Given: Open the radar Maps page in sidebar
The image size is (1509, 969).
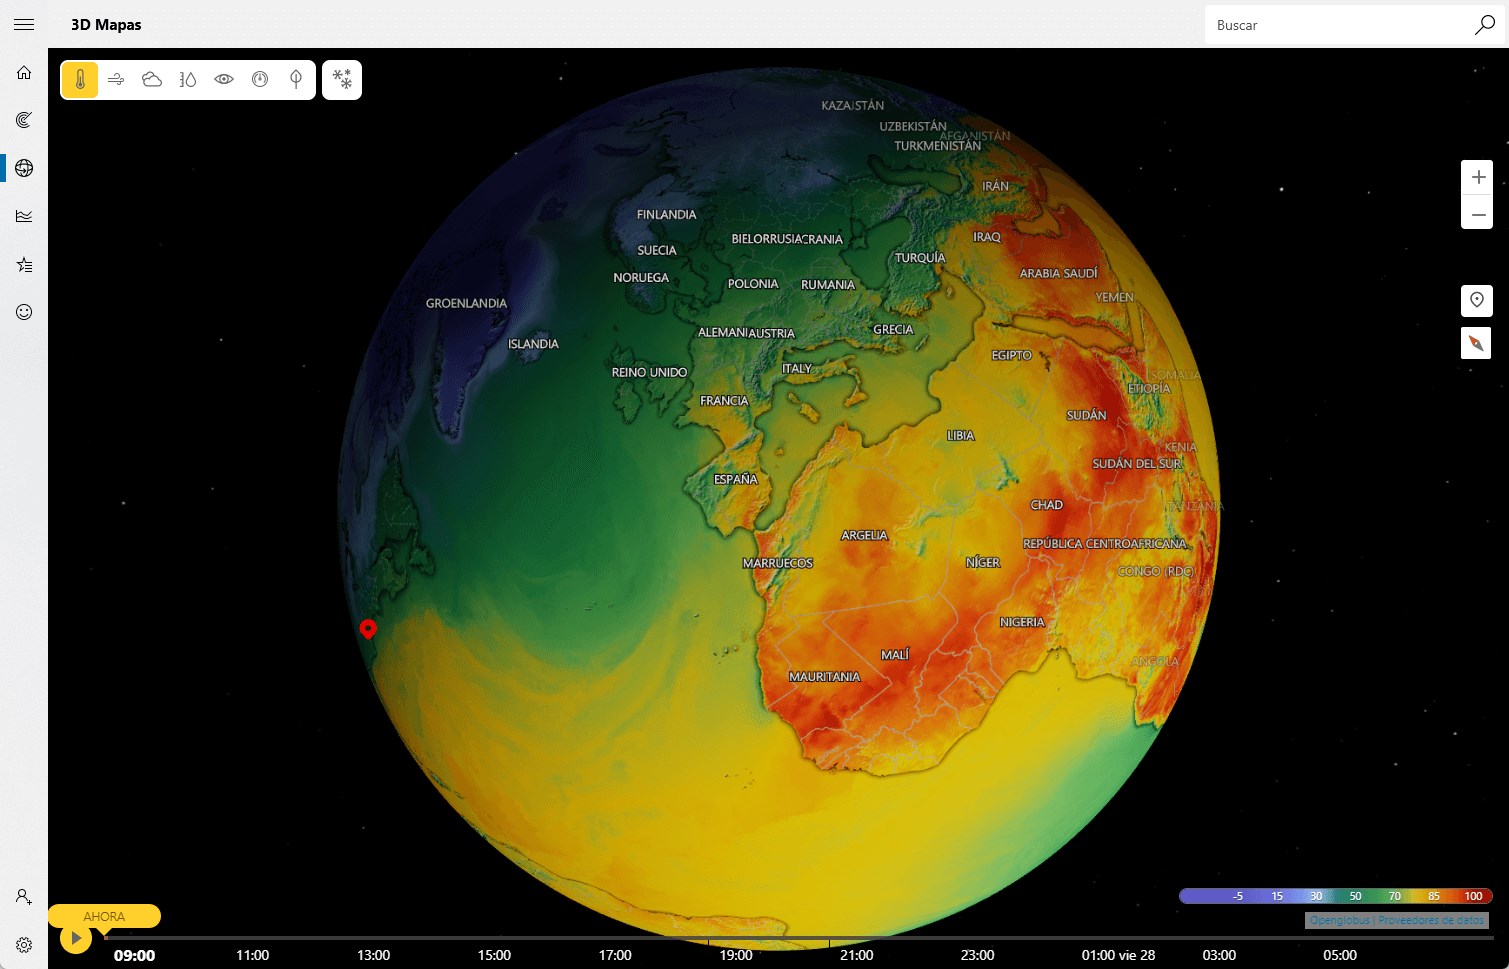Looking at the screenshot, I should pos(24,120).
